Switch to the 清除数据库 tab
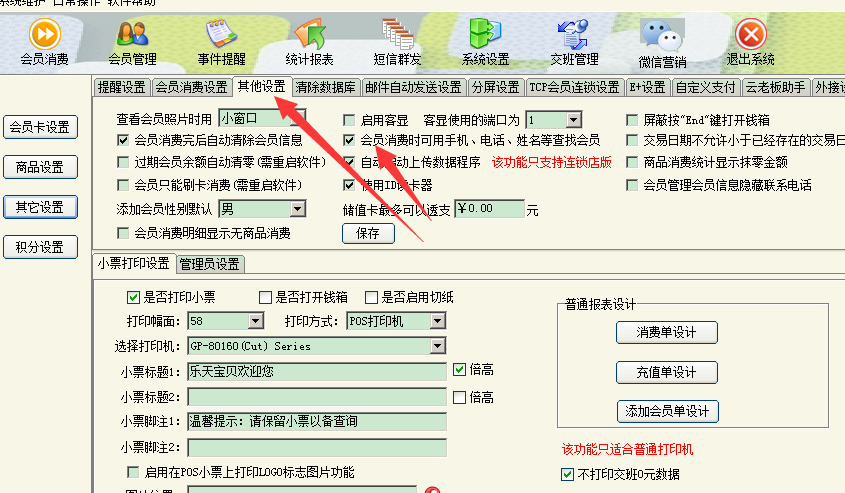845x493 pixels. click(325, 87)
